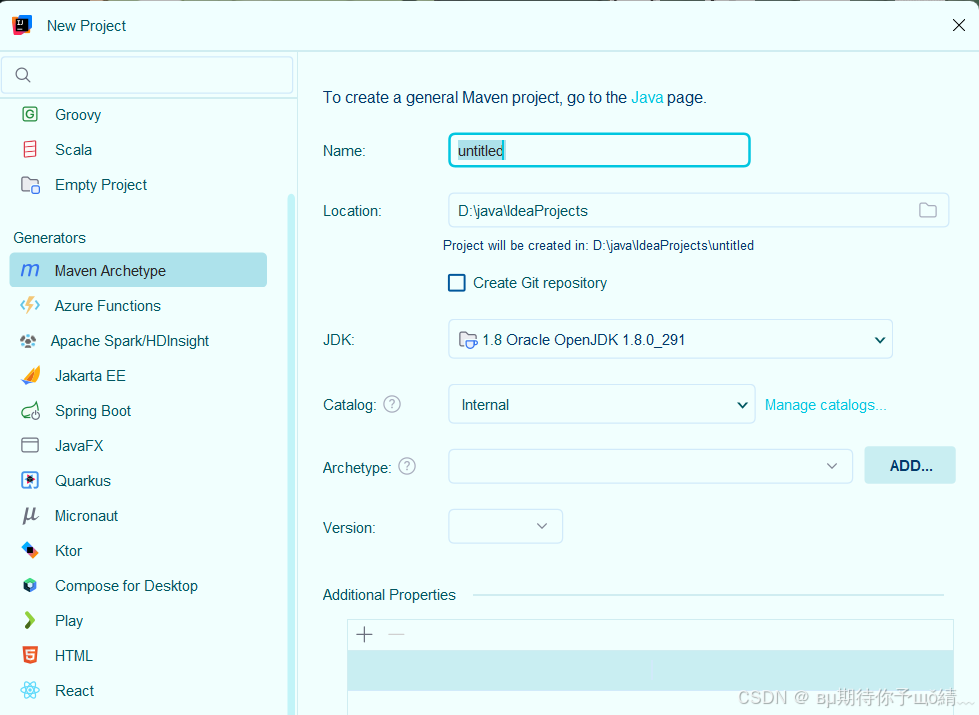The image size is (979, 715).
Task: Select Spring Boot generator
Action: (92, 411)
